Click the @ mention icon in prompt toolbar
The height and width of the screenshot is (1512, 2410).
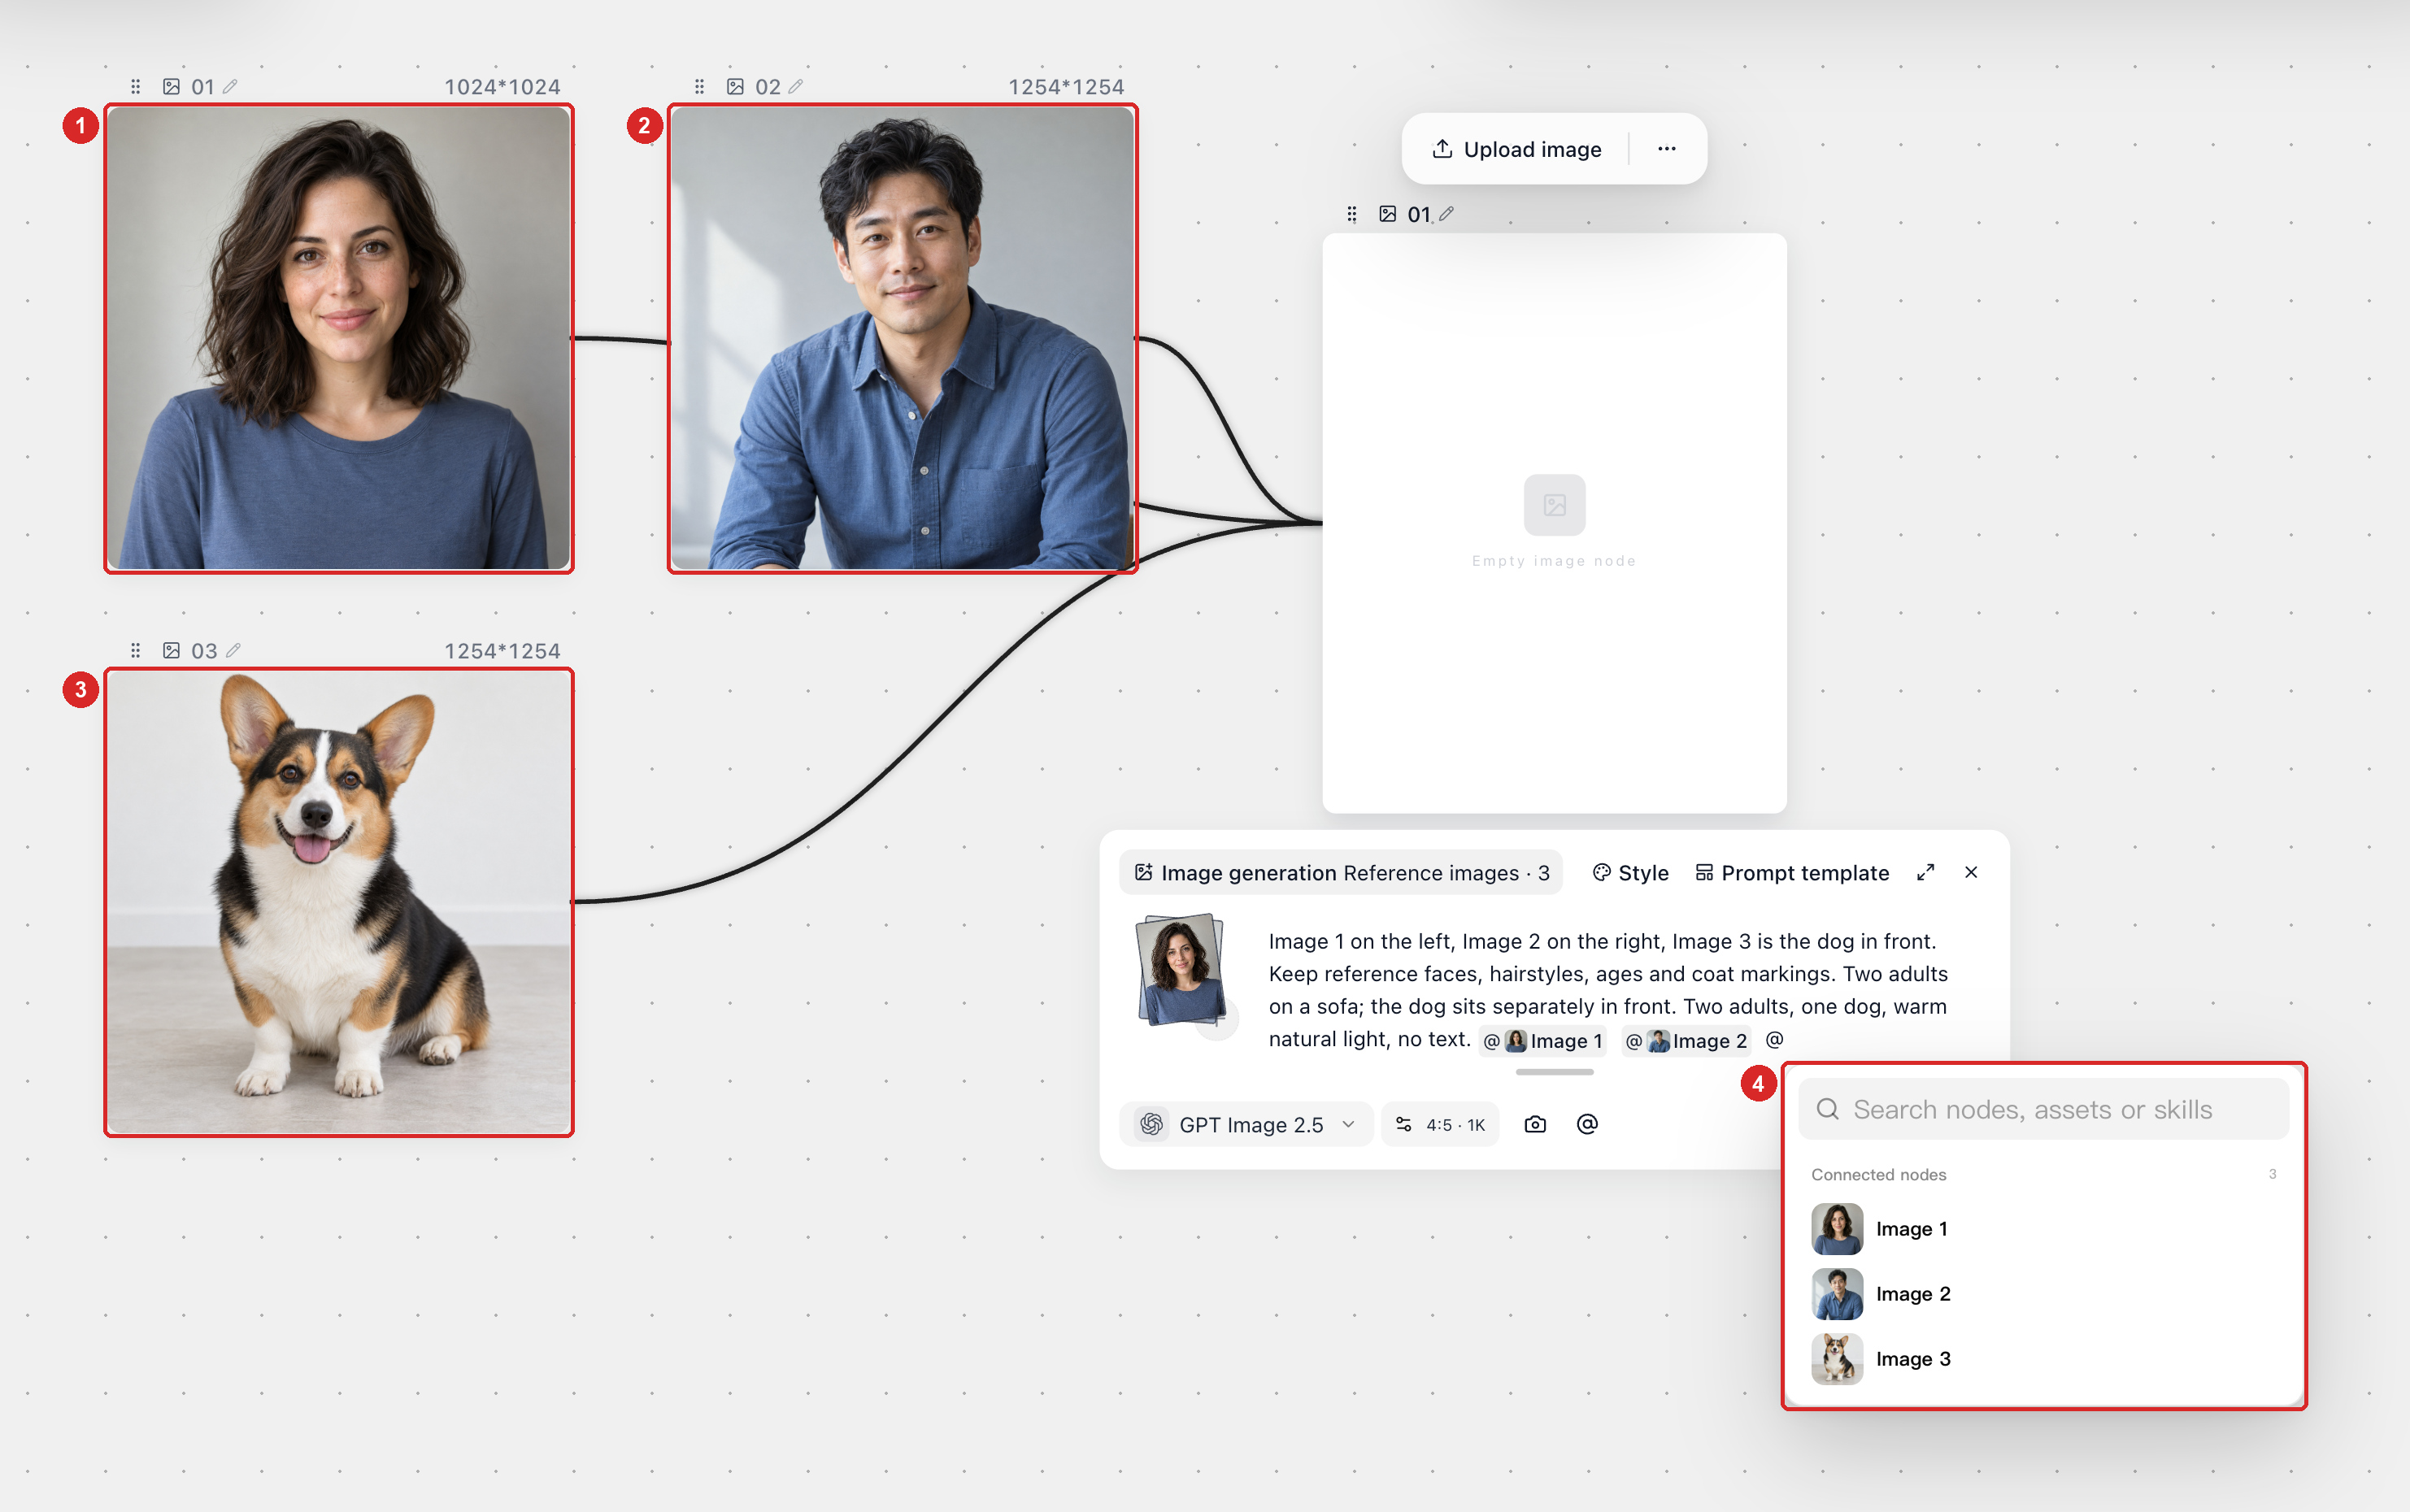[1587, 1125]
